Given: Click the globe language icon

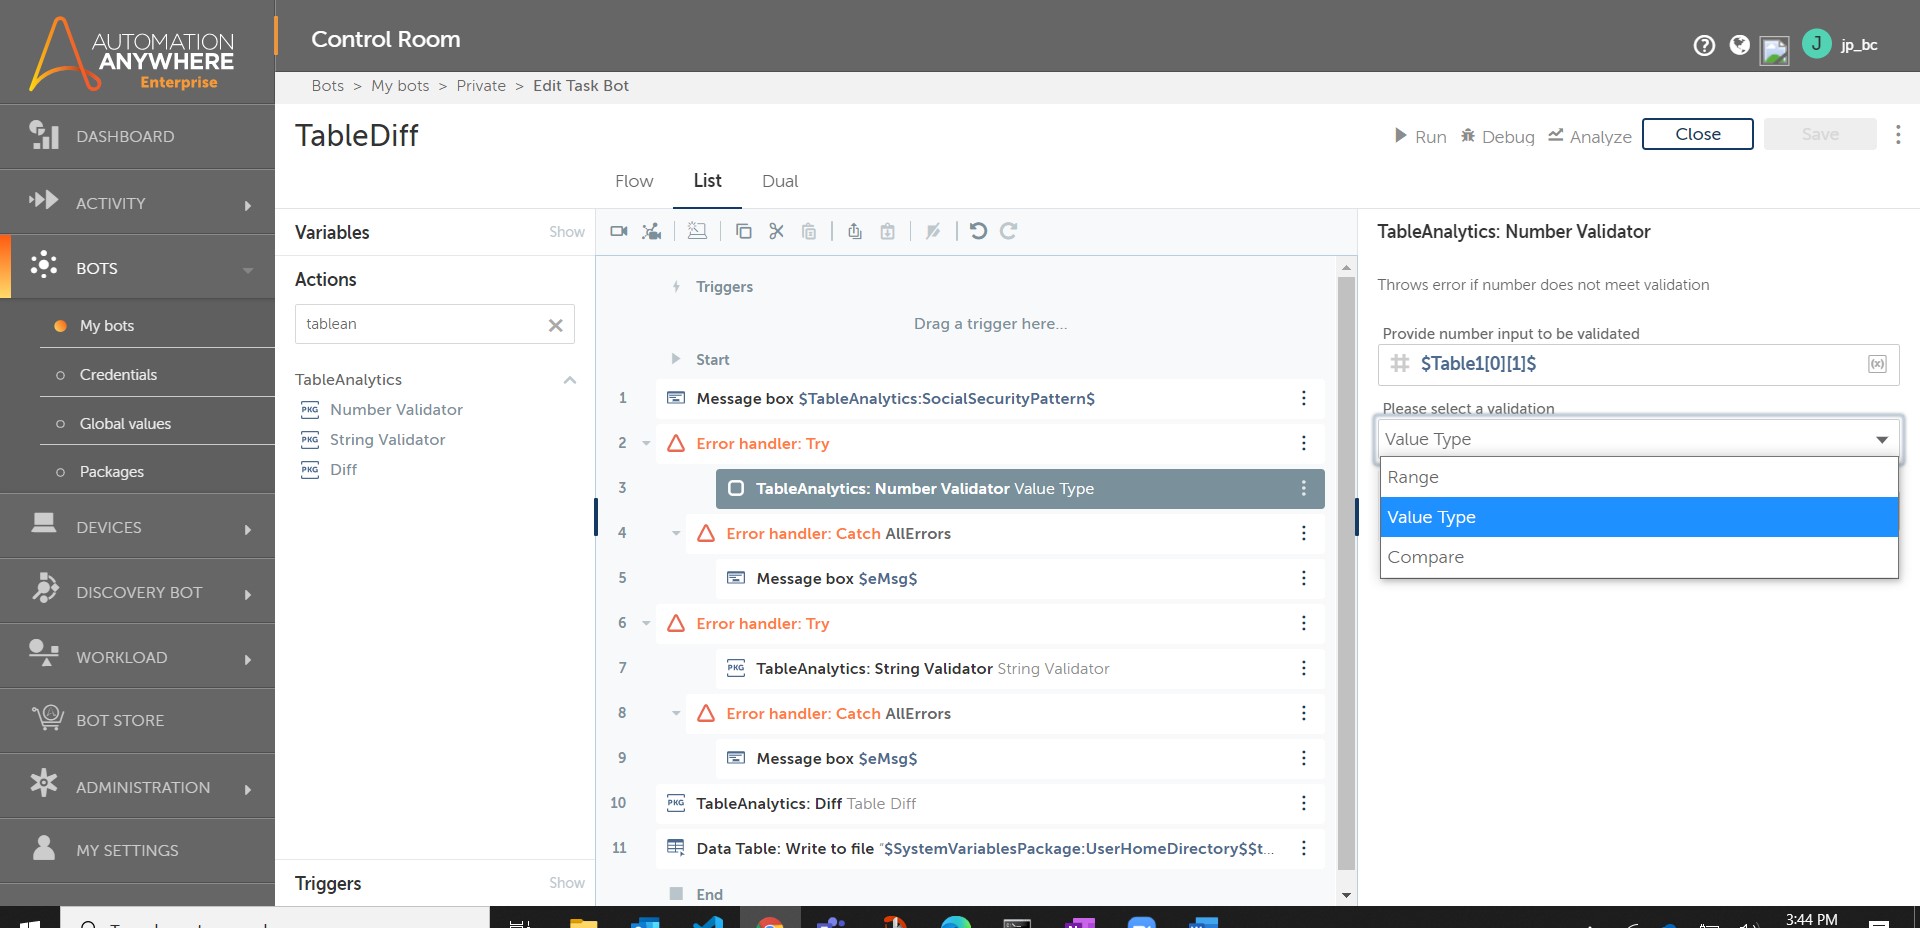Looking at the screenshot, I should tap(1740, 45).
